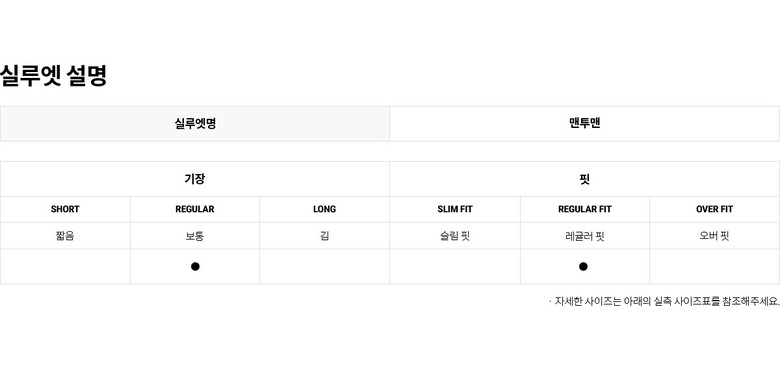Click the 김 cell
This screenshot has width=780, height=372.
(324, 236)
